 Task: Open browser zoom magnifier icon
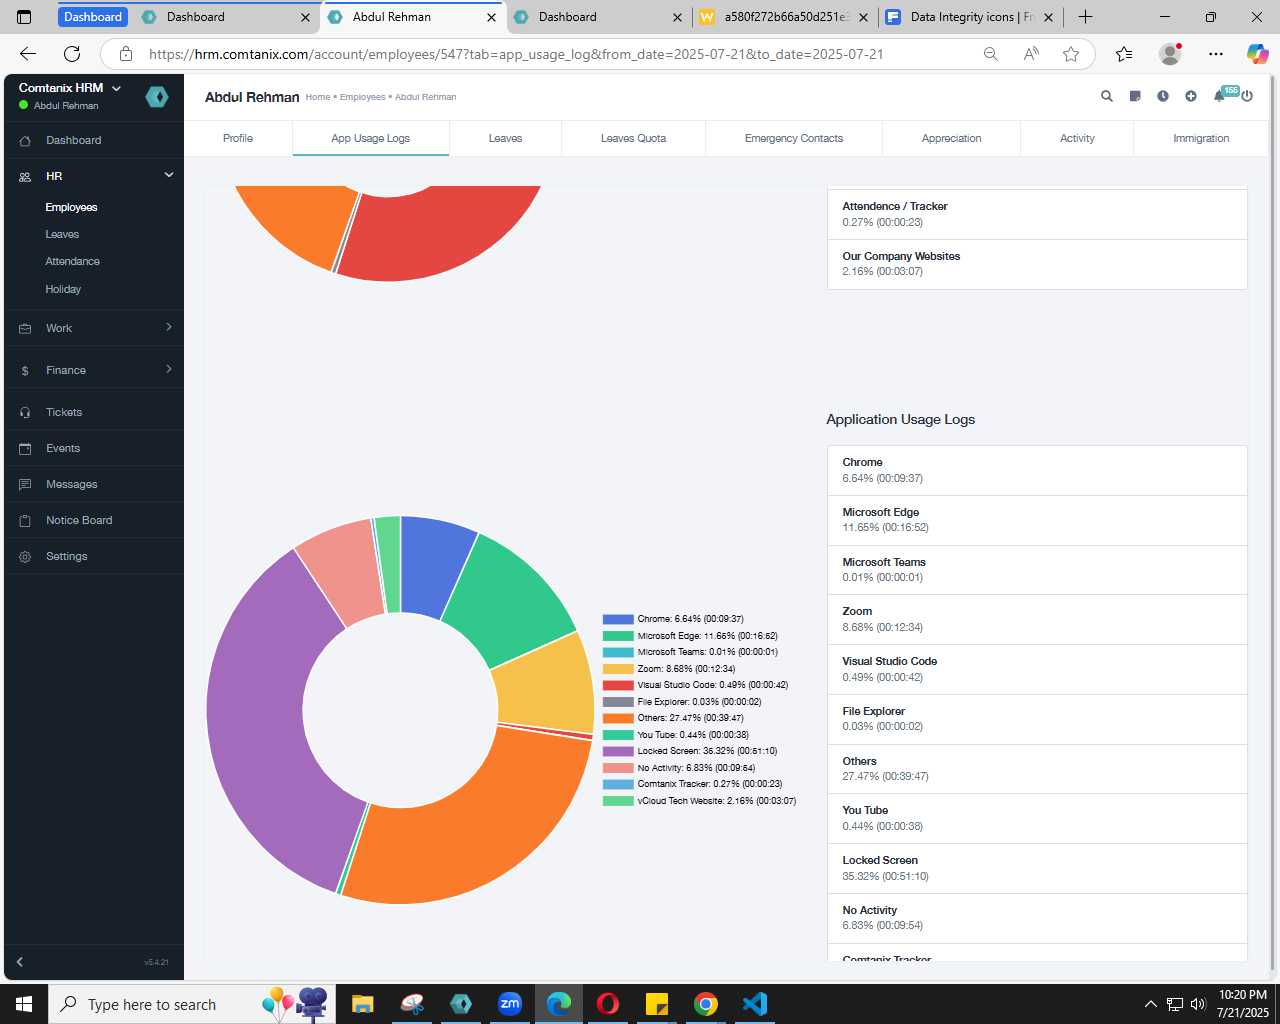pyautogui.click(x=990, y=54)
